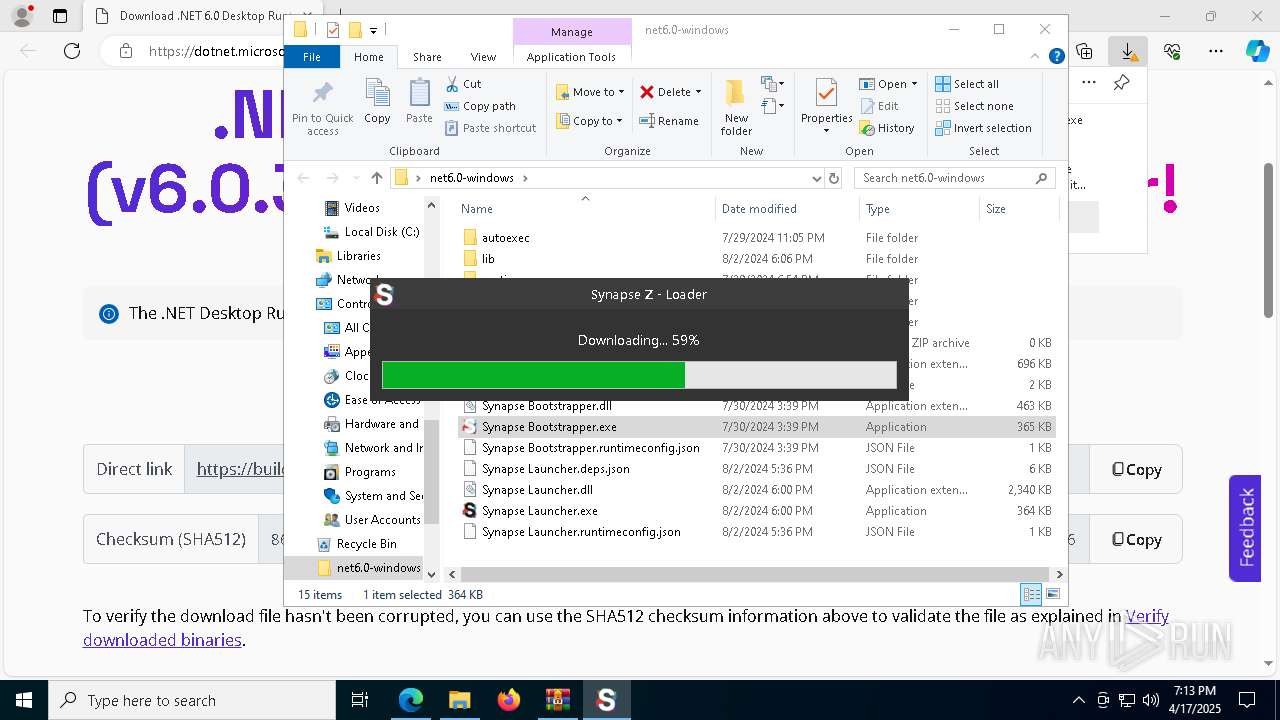The image size is (1280, 720).
Task: Go up one folder level arrow
Action: pyautogui.click(x=376, y=178)
